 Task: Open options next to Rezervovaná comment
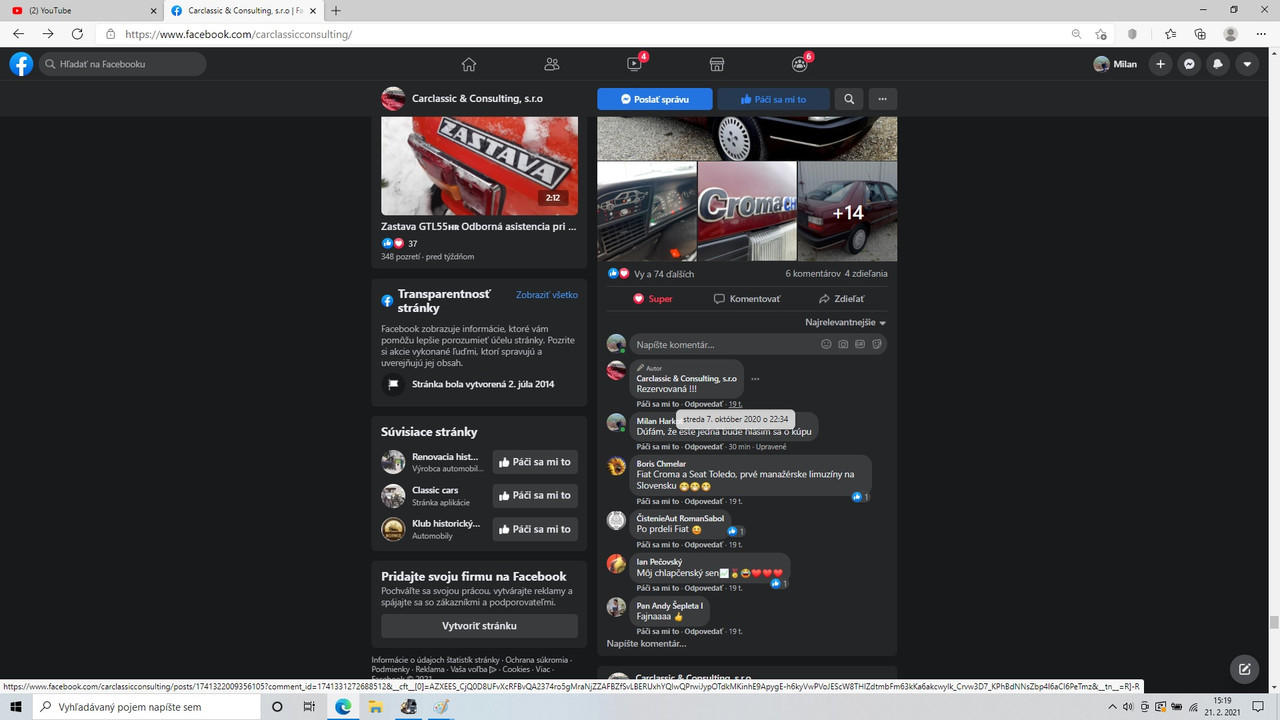(x=755, y=379)
